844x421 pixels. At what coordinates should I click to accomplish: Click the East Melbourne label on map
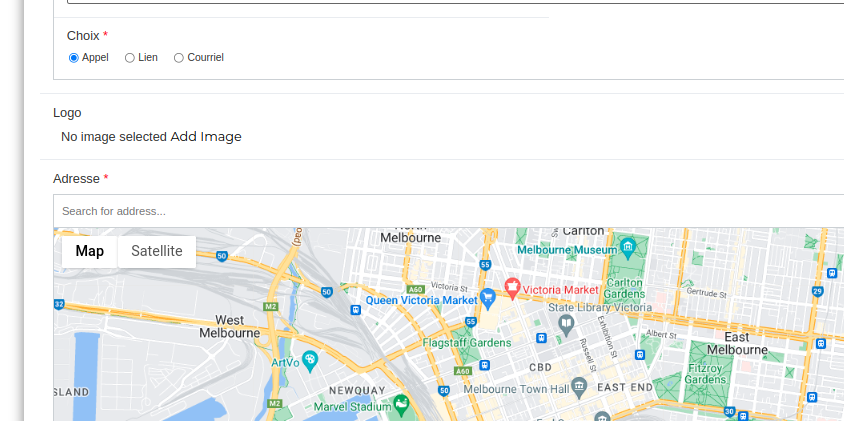737,343
